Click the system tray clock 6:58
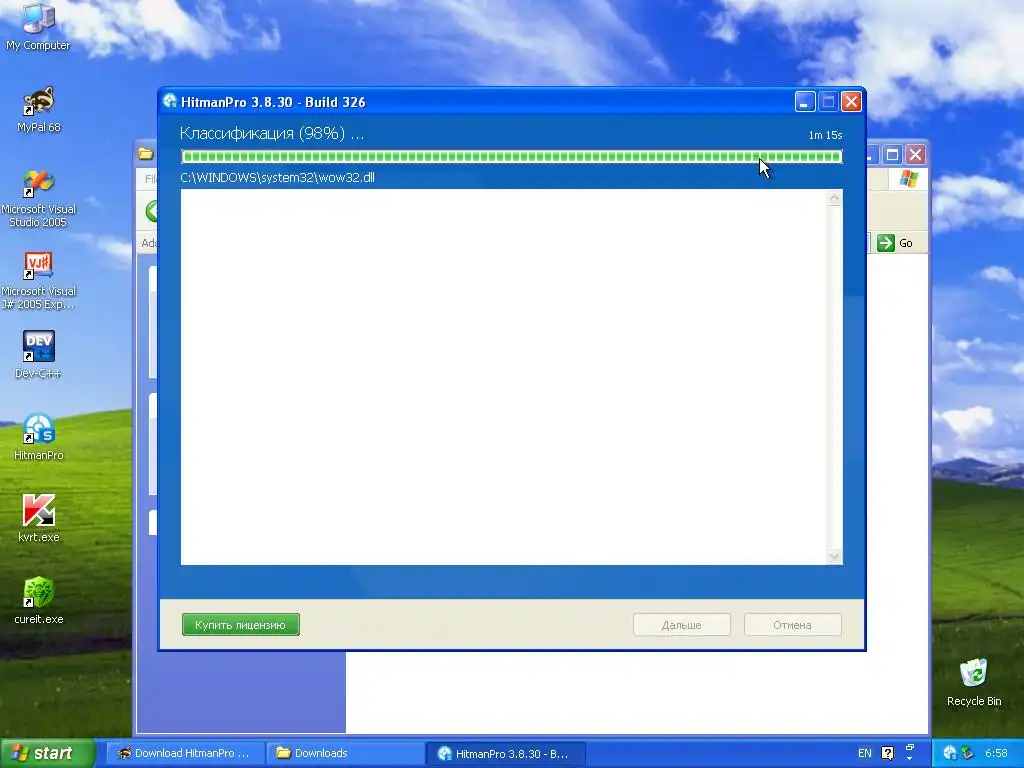 [x=996, y=753]
